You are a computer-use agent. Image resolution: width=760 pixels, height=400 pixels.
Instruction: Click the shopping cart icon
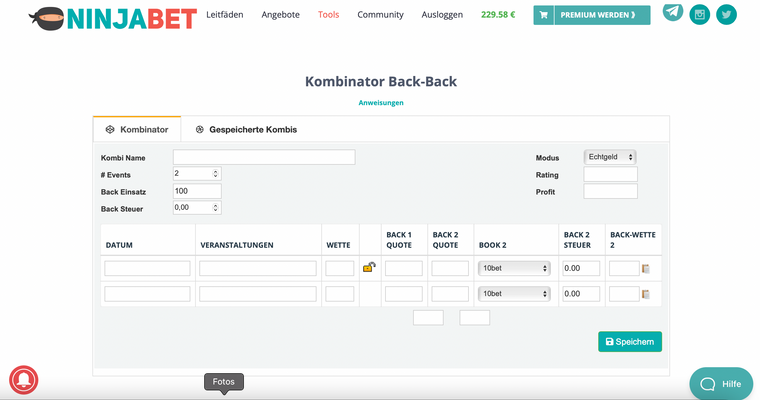tap(543, 15)
